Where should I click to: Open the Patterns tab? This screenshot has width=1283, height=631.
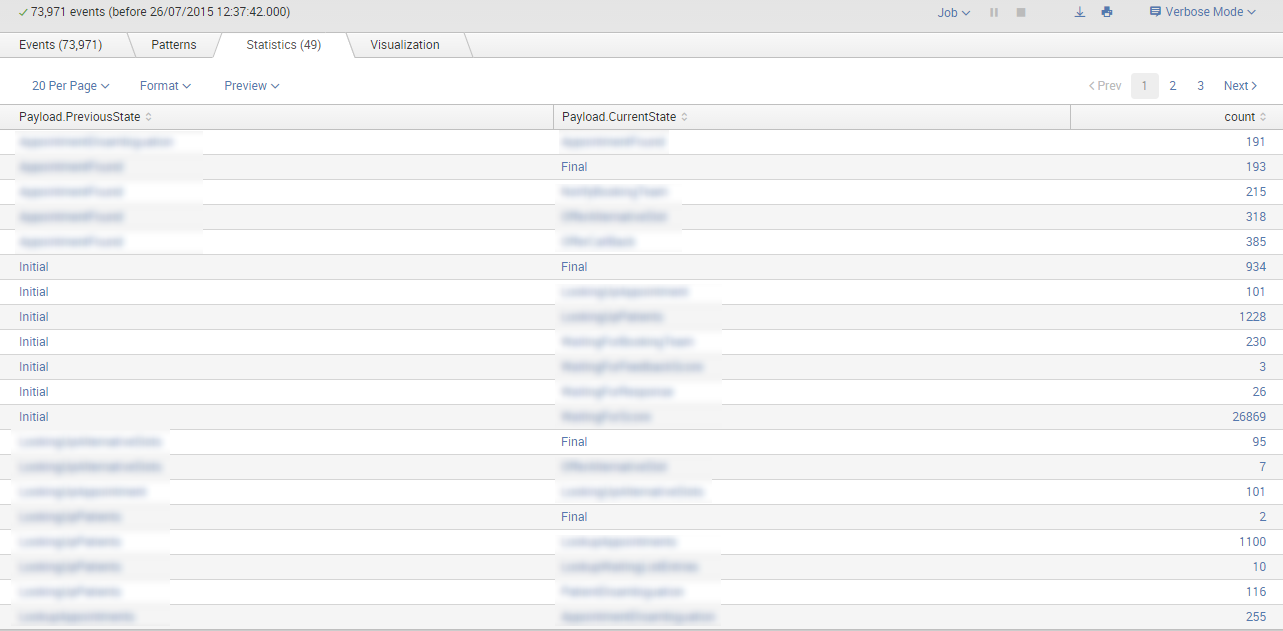[x=174, y=45]
